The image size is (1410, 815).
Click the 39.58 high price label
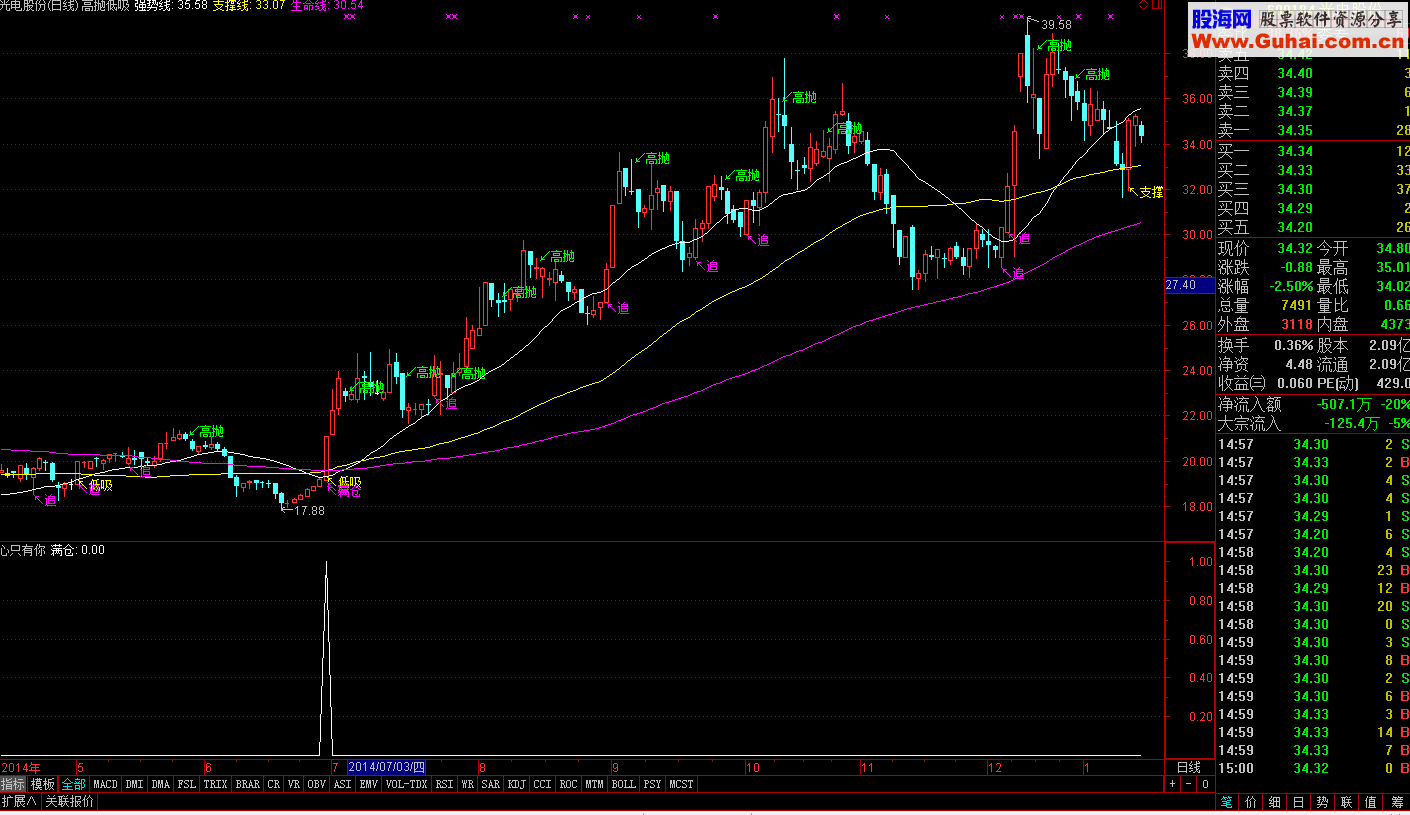point(1056,24)
